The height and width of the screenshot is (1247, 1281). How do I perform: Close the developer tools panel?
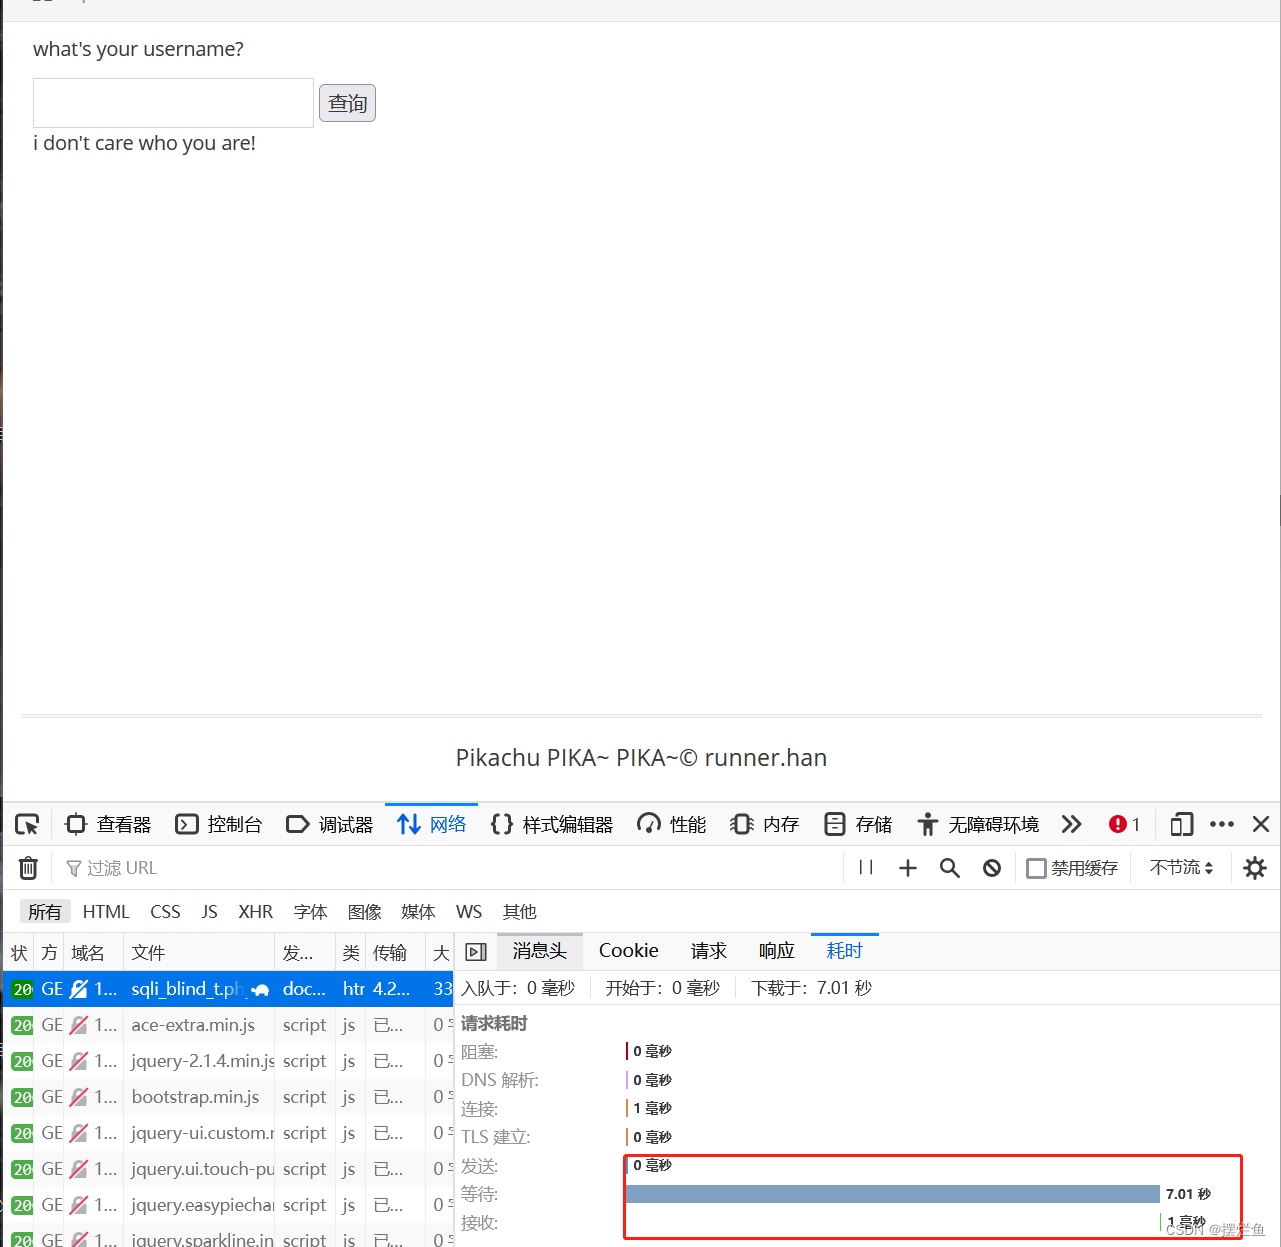pos(1261,824)
